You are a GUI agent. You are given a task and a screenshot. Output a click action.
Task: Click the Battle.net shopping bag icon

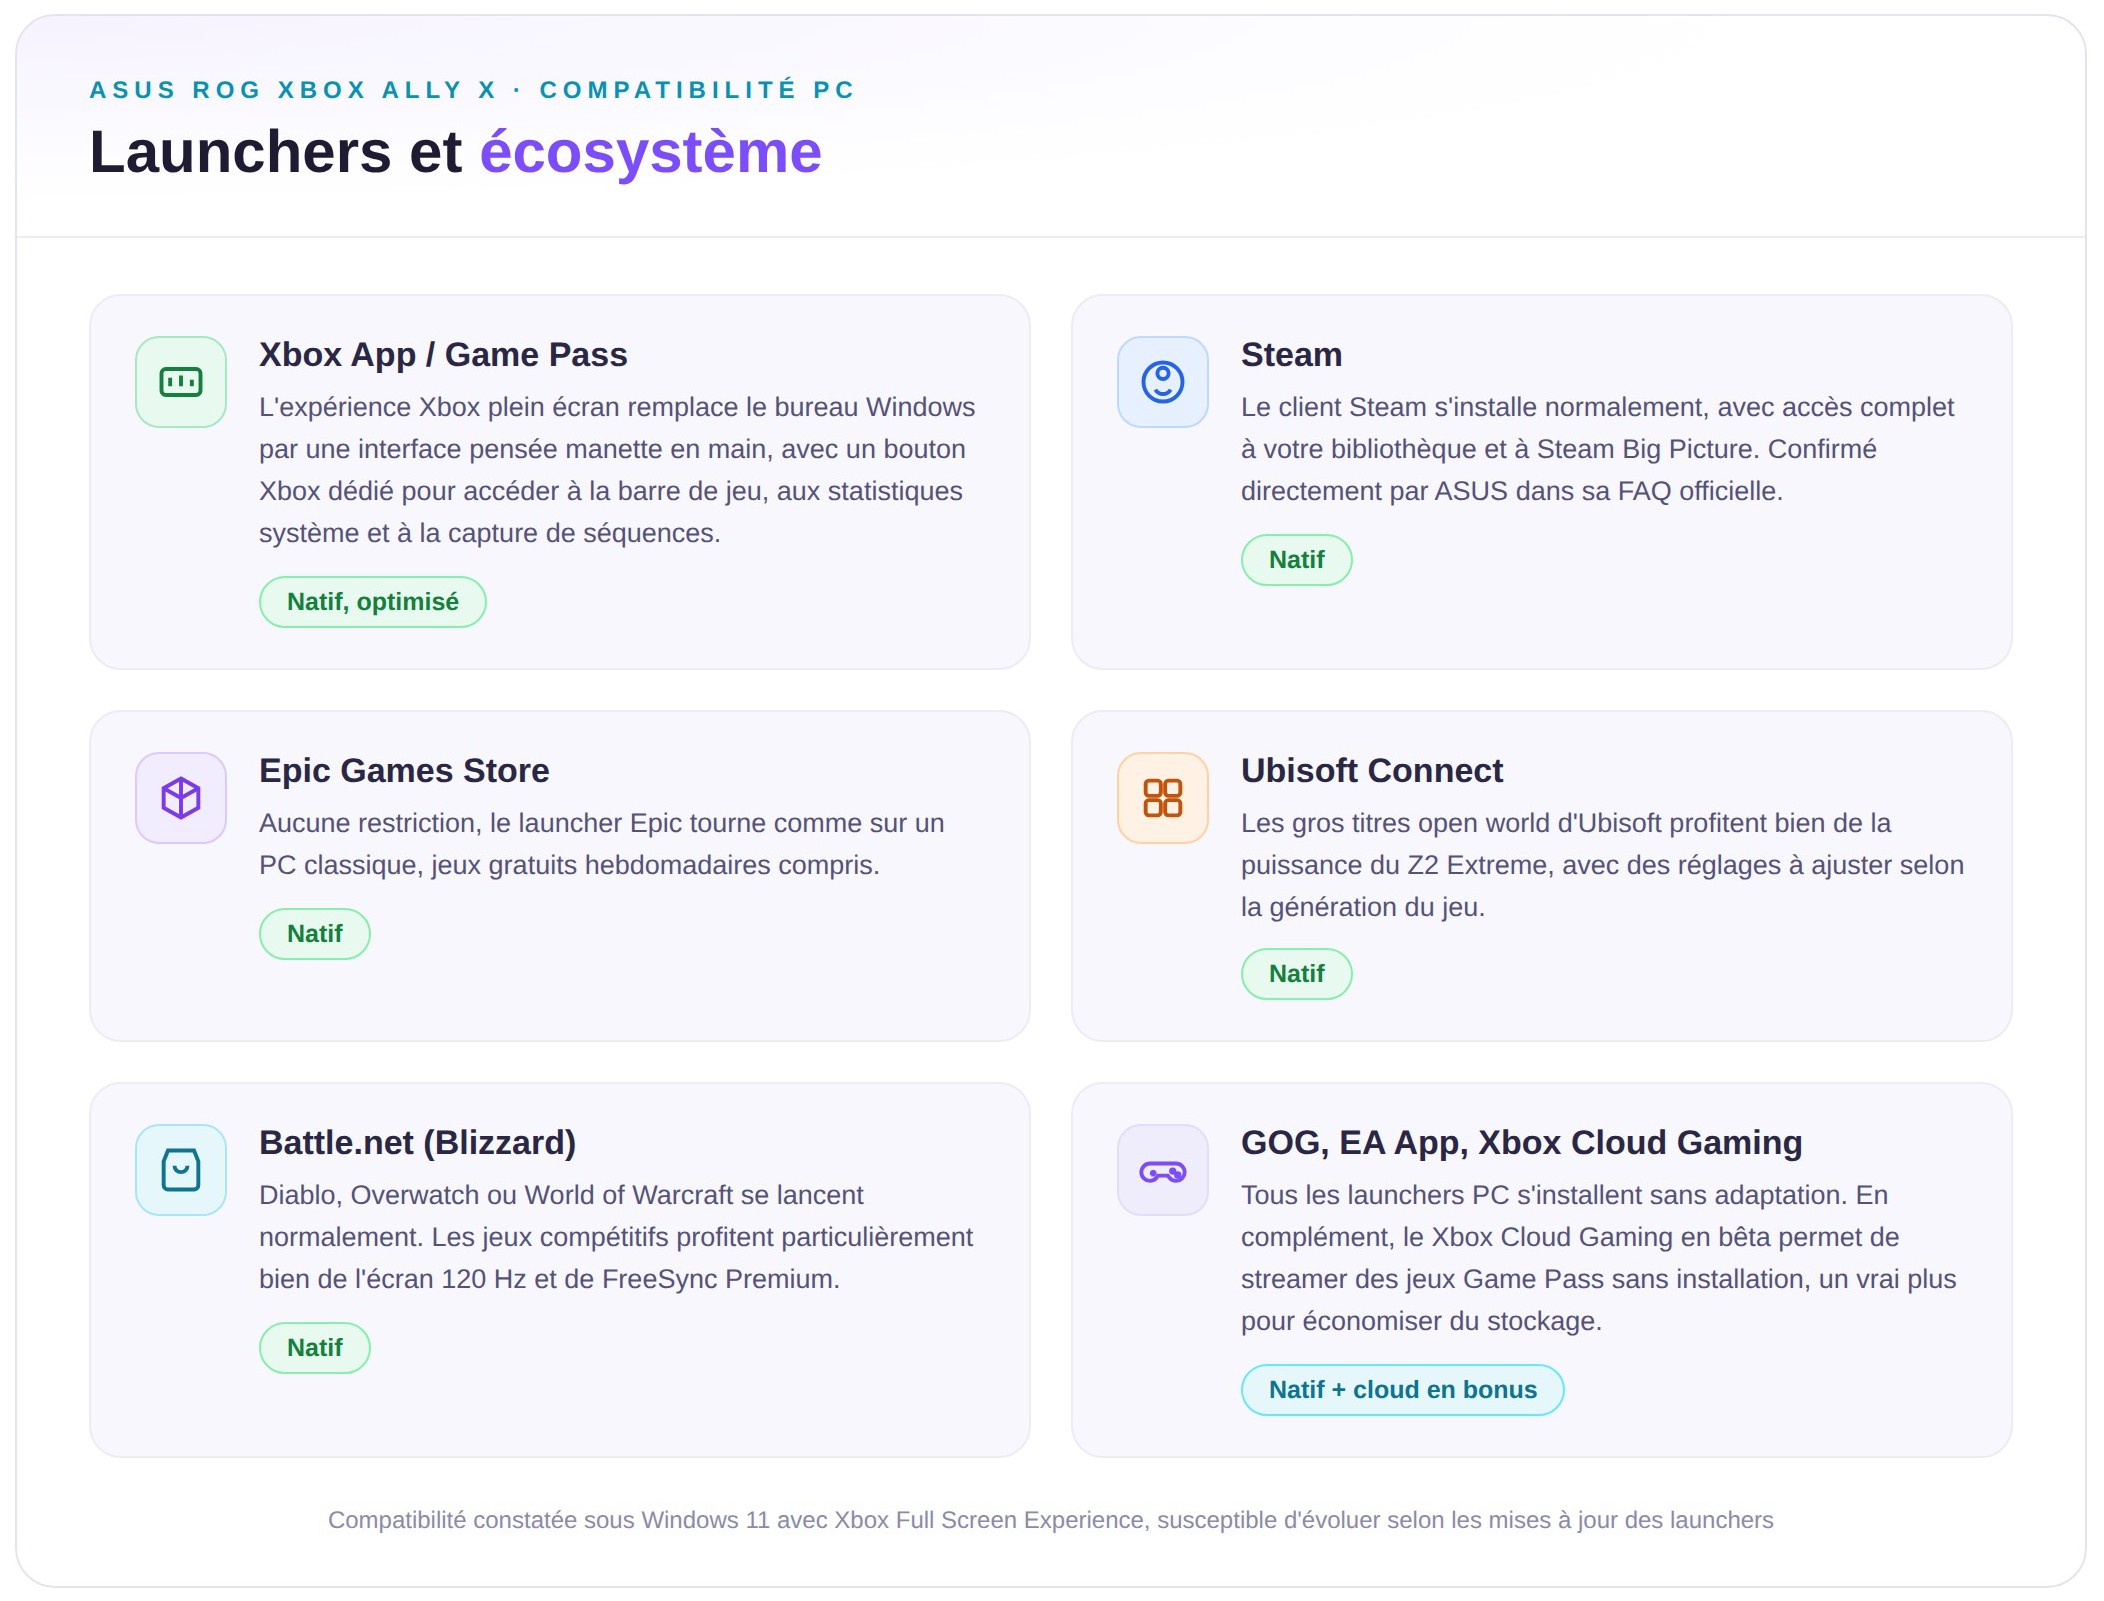point(181,1170)
